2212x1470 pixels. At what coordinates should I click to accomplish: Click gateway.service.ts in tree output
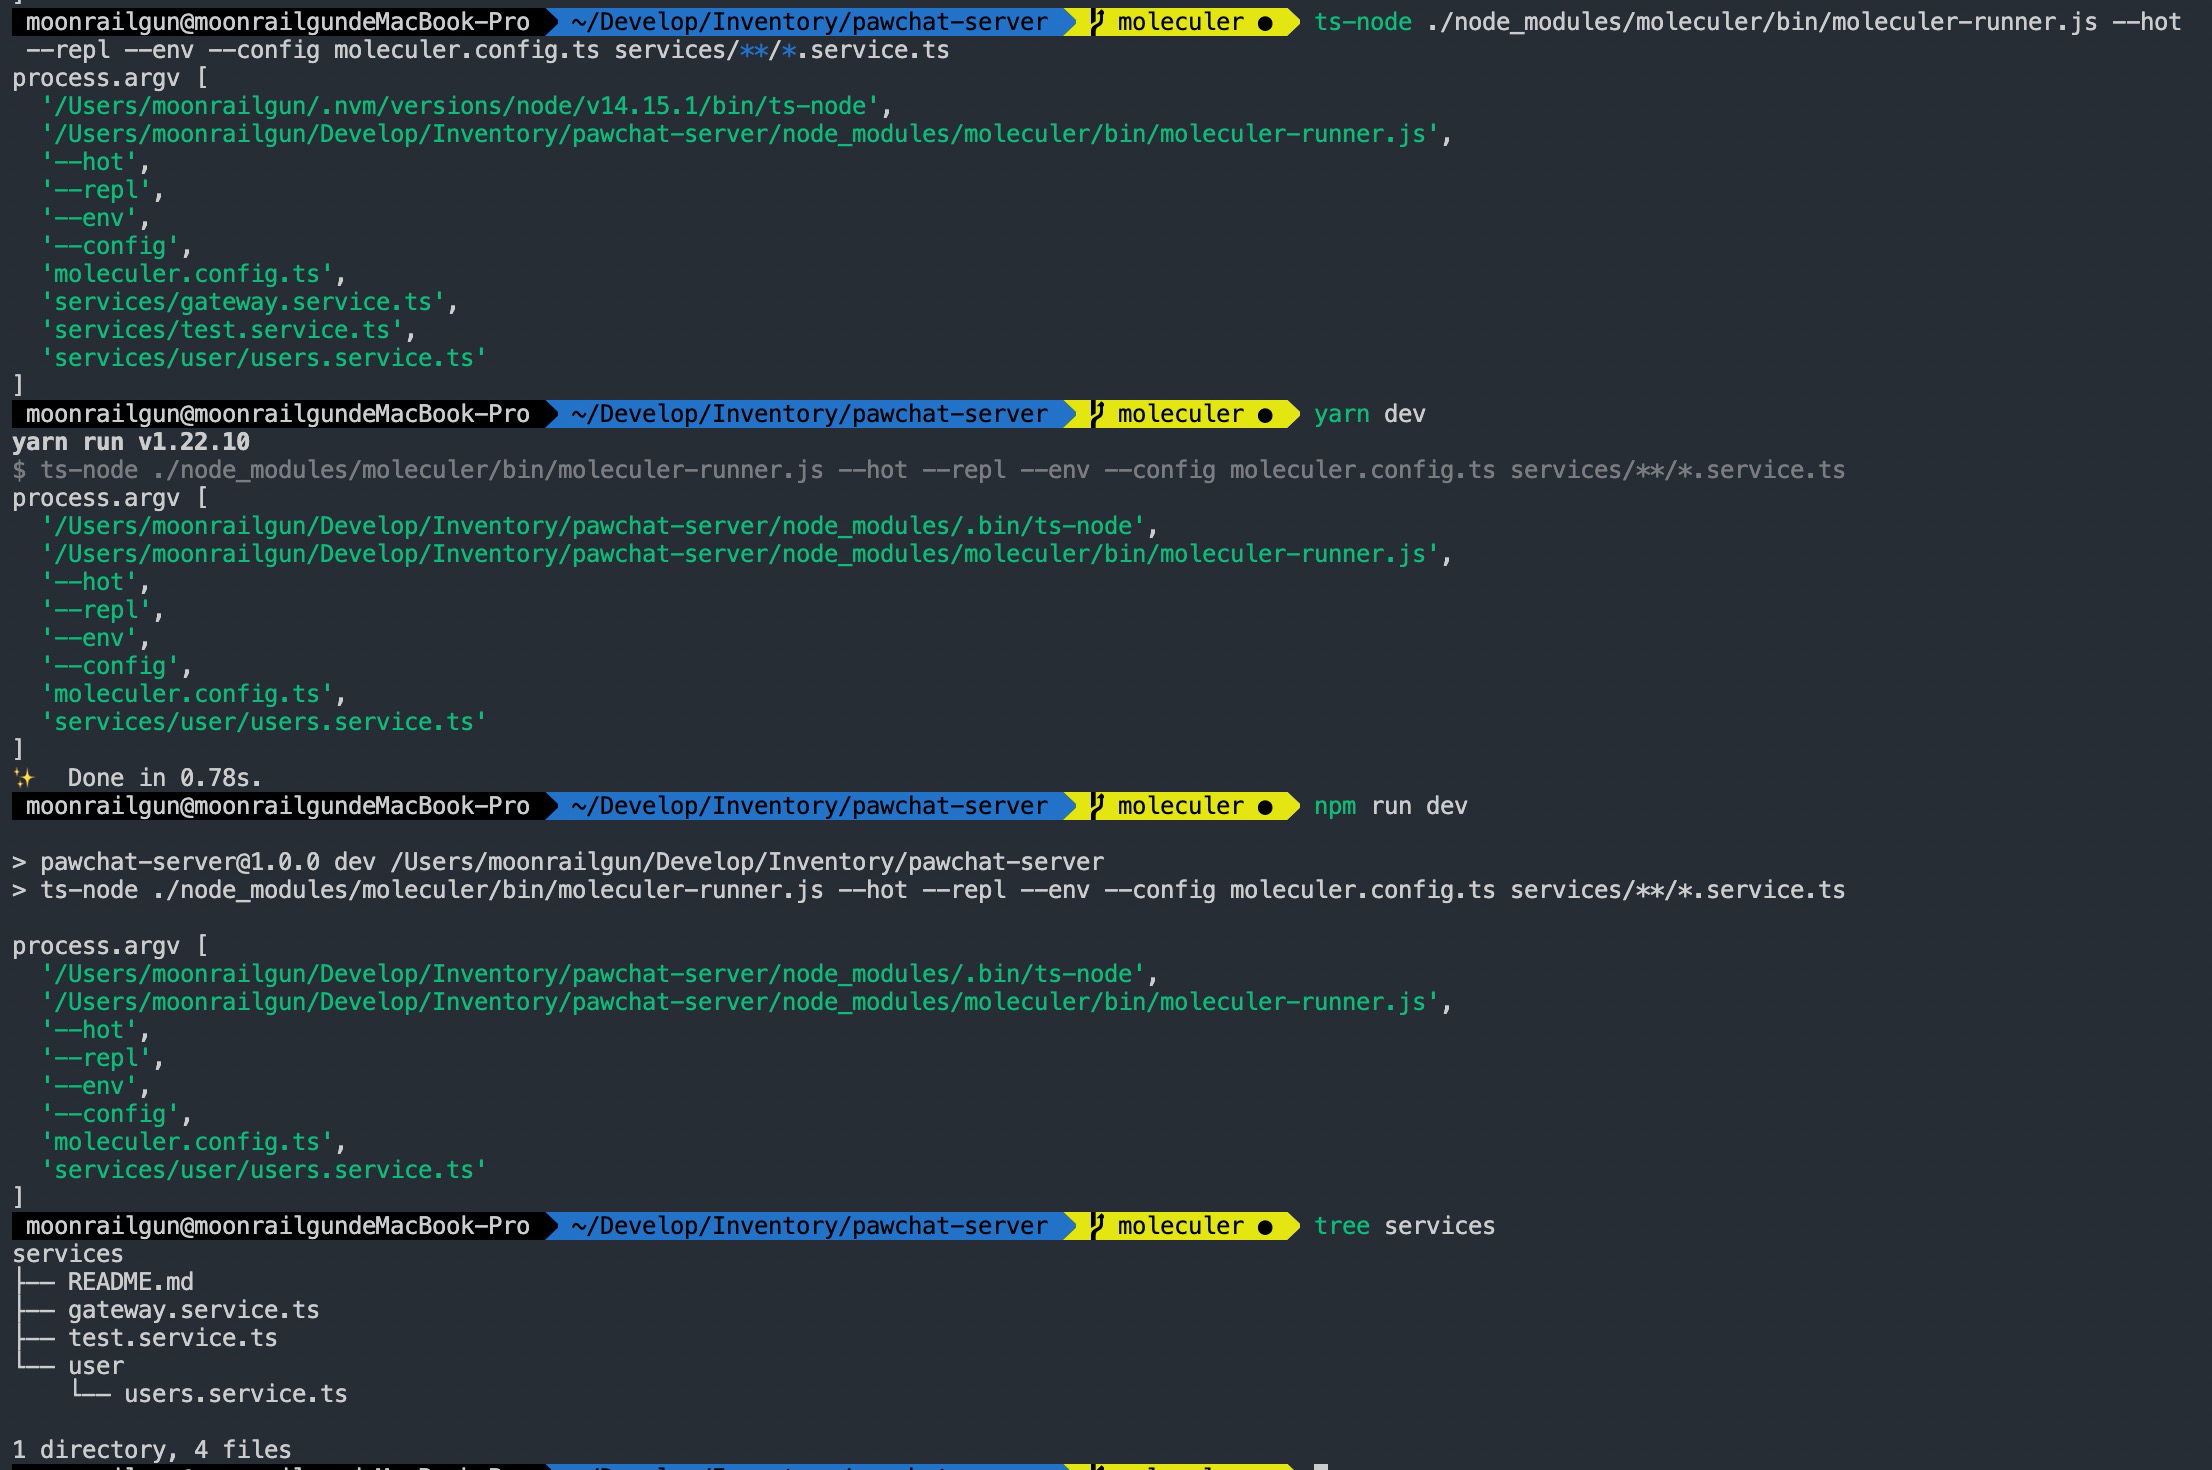(193, 1310)
